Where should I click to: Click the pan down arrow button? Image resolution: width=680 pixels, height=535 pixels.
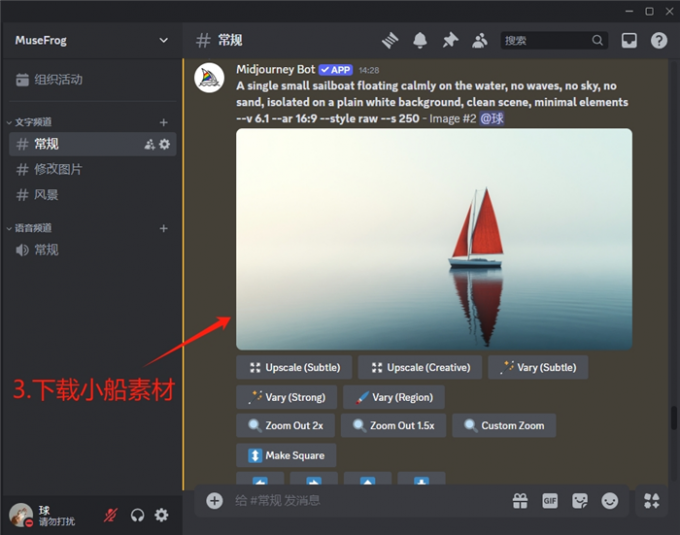[x=422, y=479]
